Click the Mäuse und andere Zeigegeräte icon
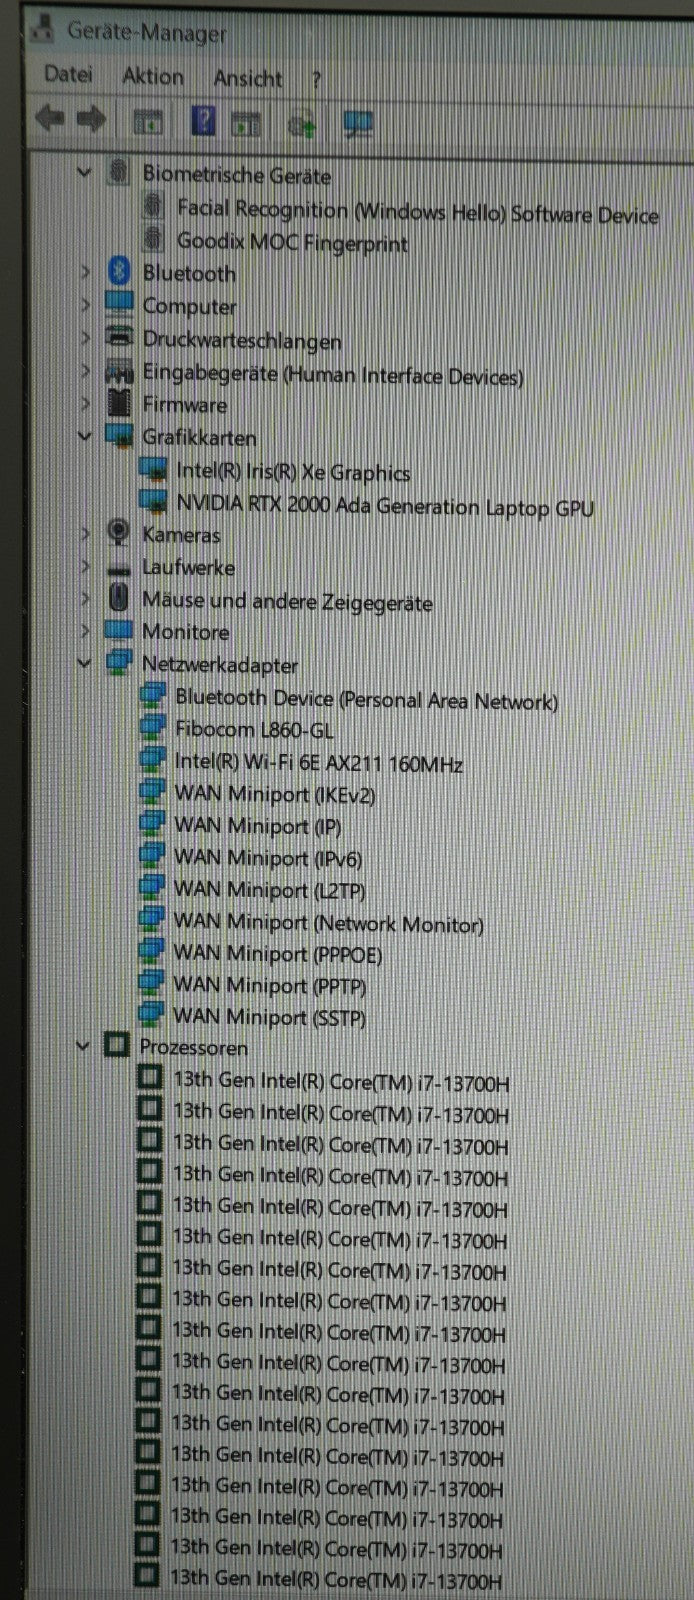This screenshot has height=1600, width=694. tap(118, 599)
